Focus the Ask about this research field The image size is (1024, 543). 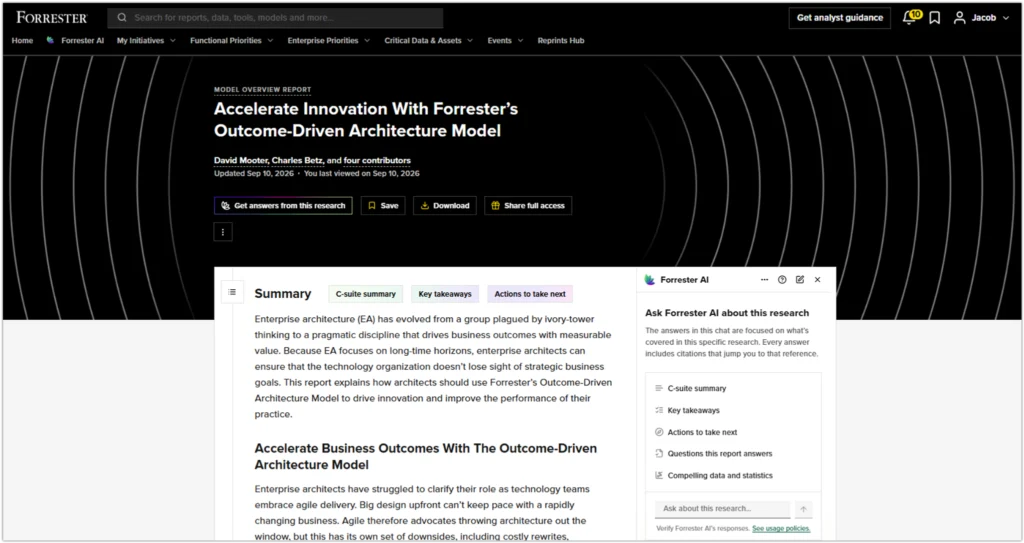click(x=722, y=508)
